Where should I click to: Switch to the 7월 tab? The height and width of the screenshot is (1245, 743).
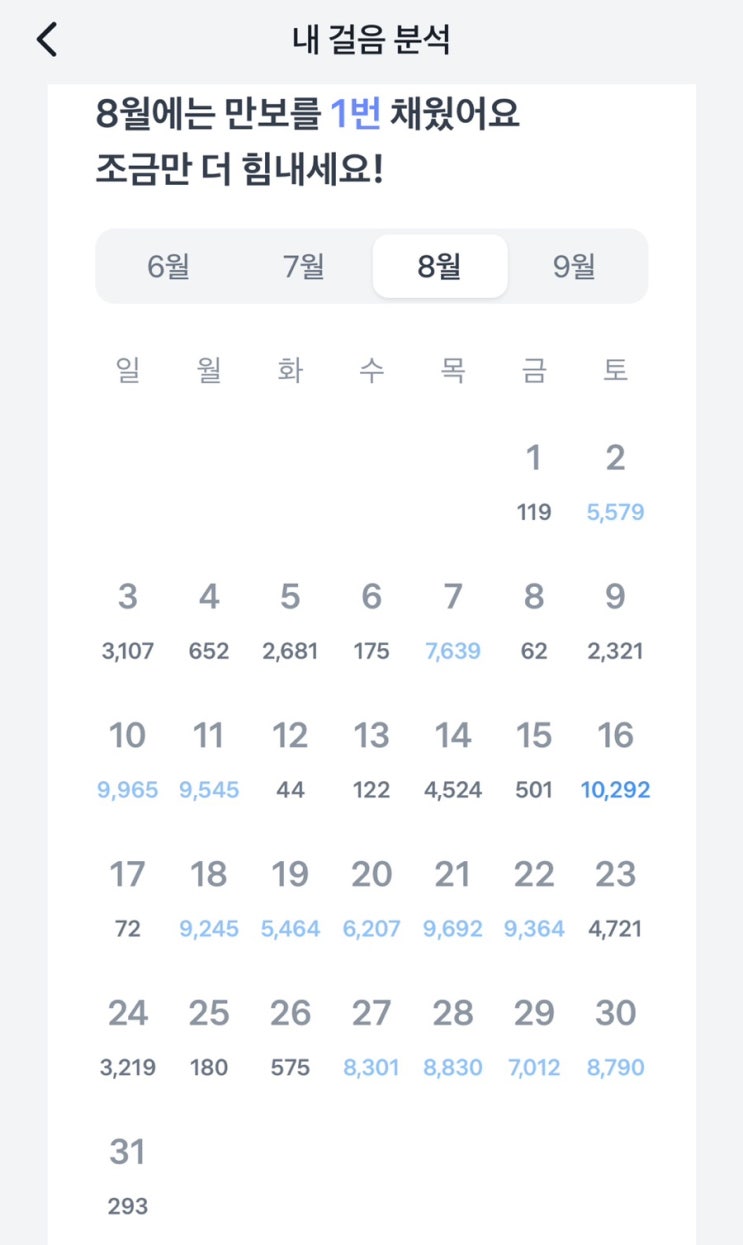(304, 266)
